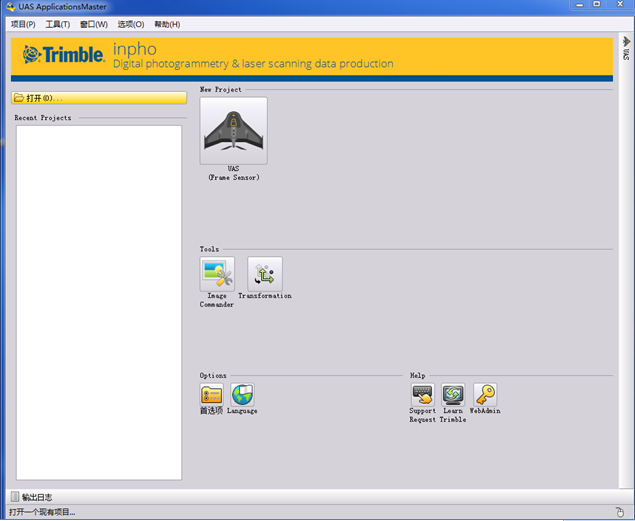Open Support Request keyboard icon
Screen dimensions: 635x521
(422, 395)
